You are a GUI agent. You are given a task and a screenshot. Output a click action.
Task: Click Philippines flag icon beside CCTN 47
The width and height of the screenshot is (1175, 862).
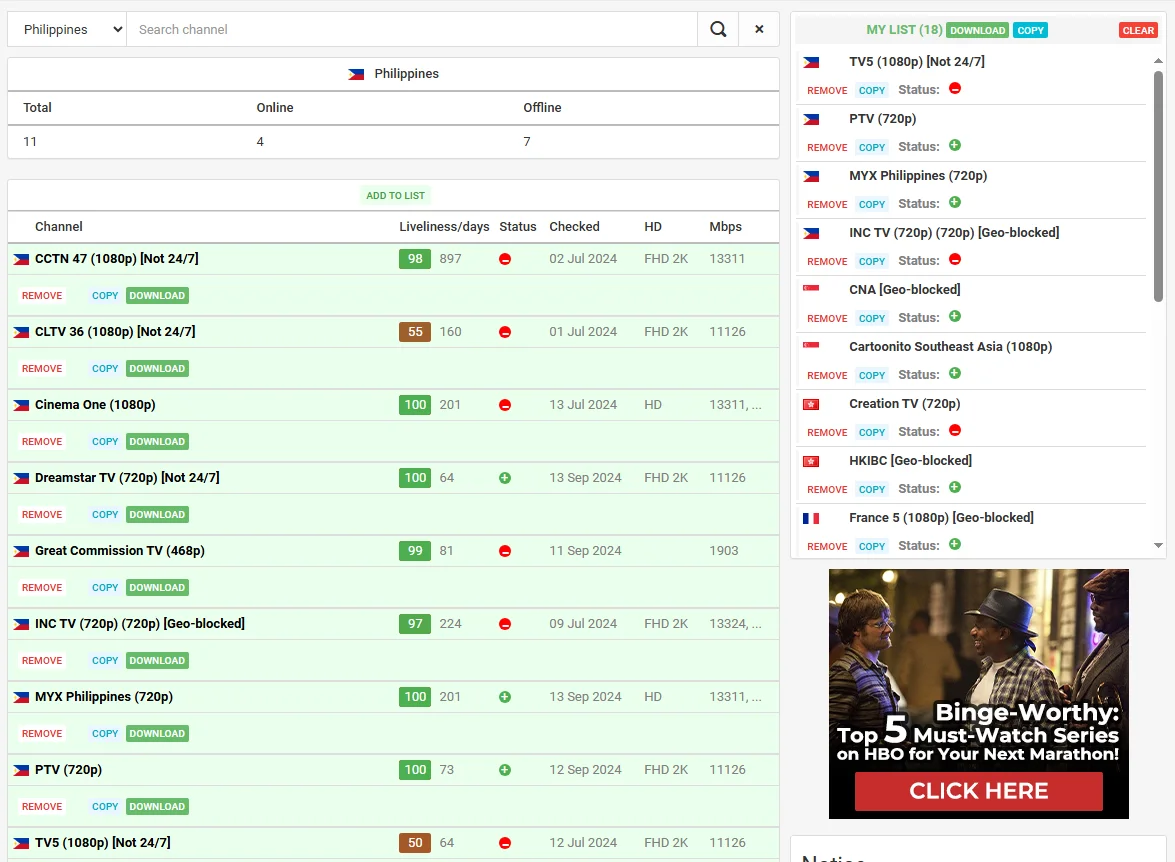21,259
